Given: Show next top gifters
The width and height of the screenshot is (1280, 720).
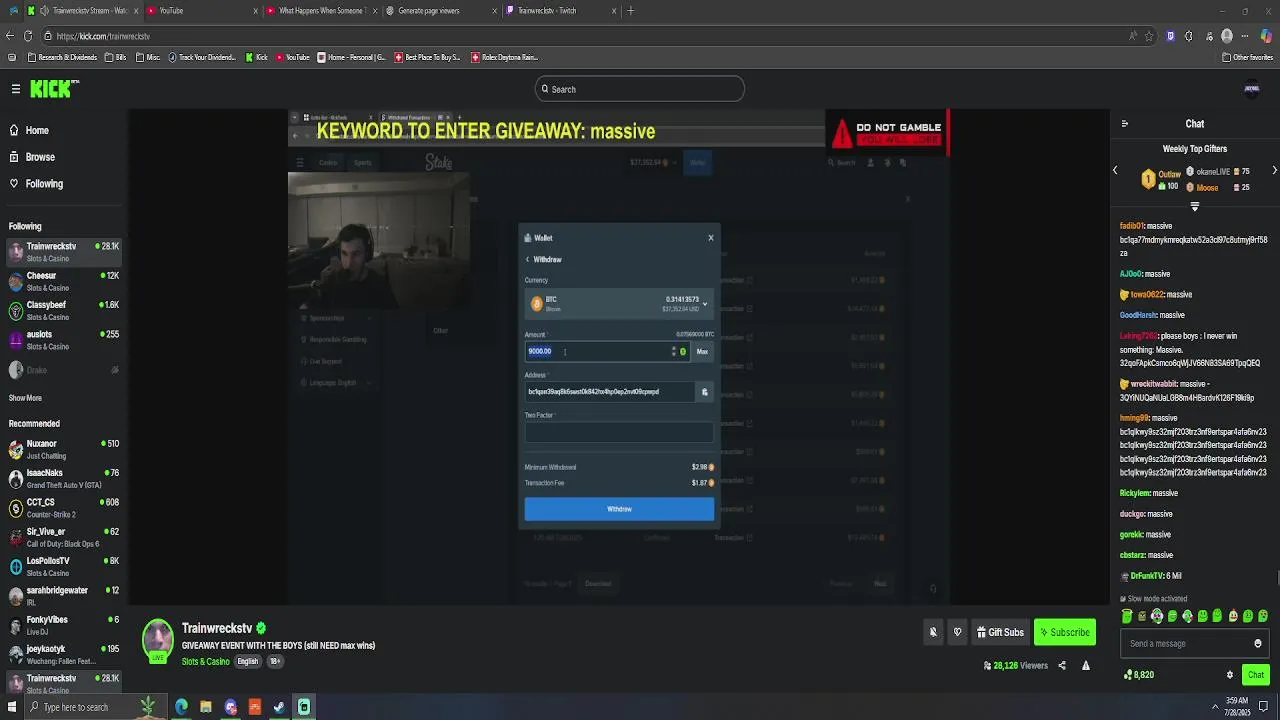Looking at the screenshot, I should tap(1274, 171).
